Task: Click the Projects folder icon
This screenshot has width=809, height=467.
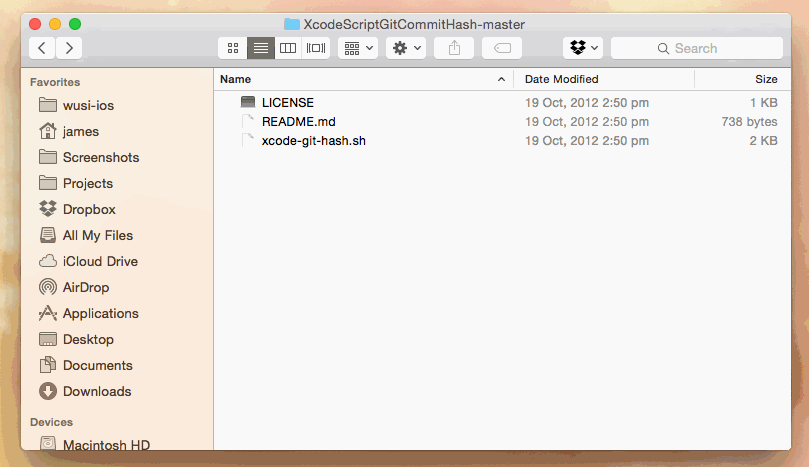Action: click(x=48, y=183)
